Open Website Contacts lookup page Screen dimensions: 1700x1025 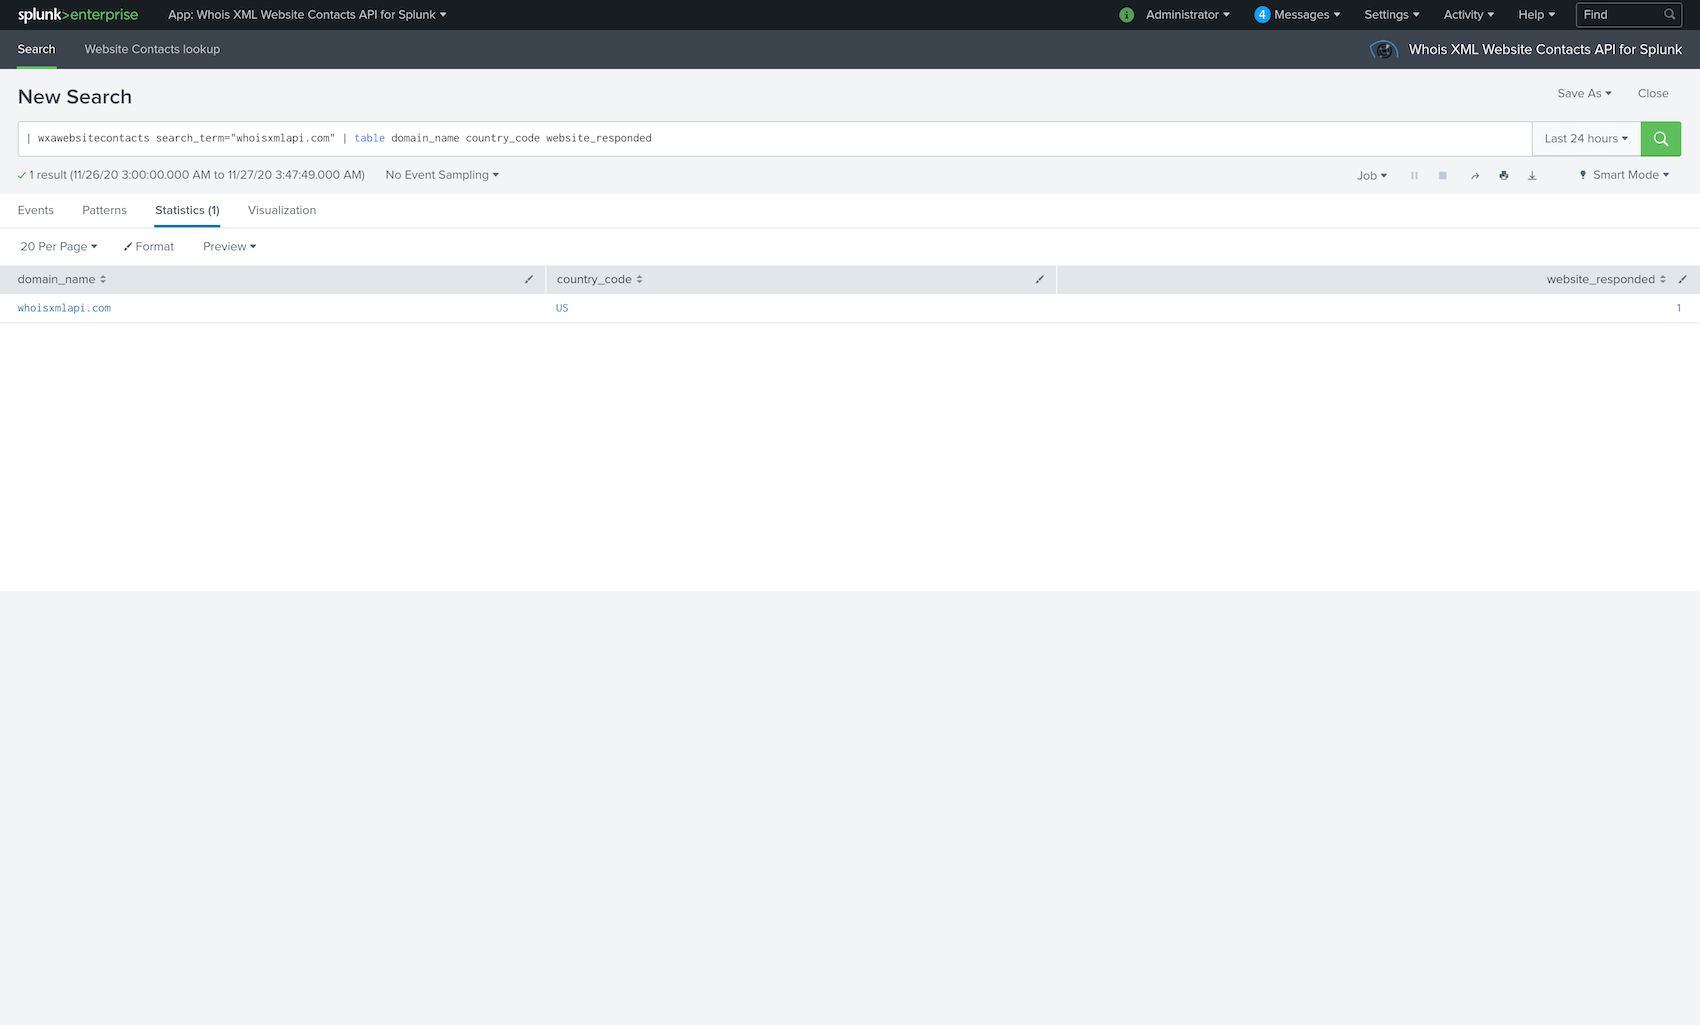click(152, 49)
